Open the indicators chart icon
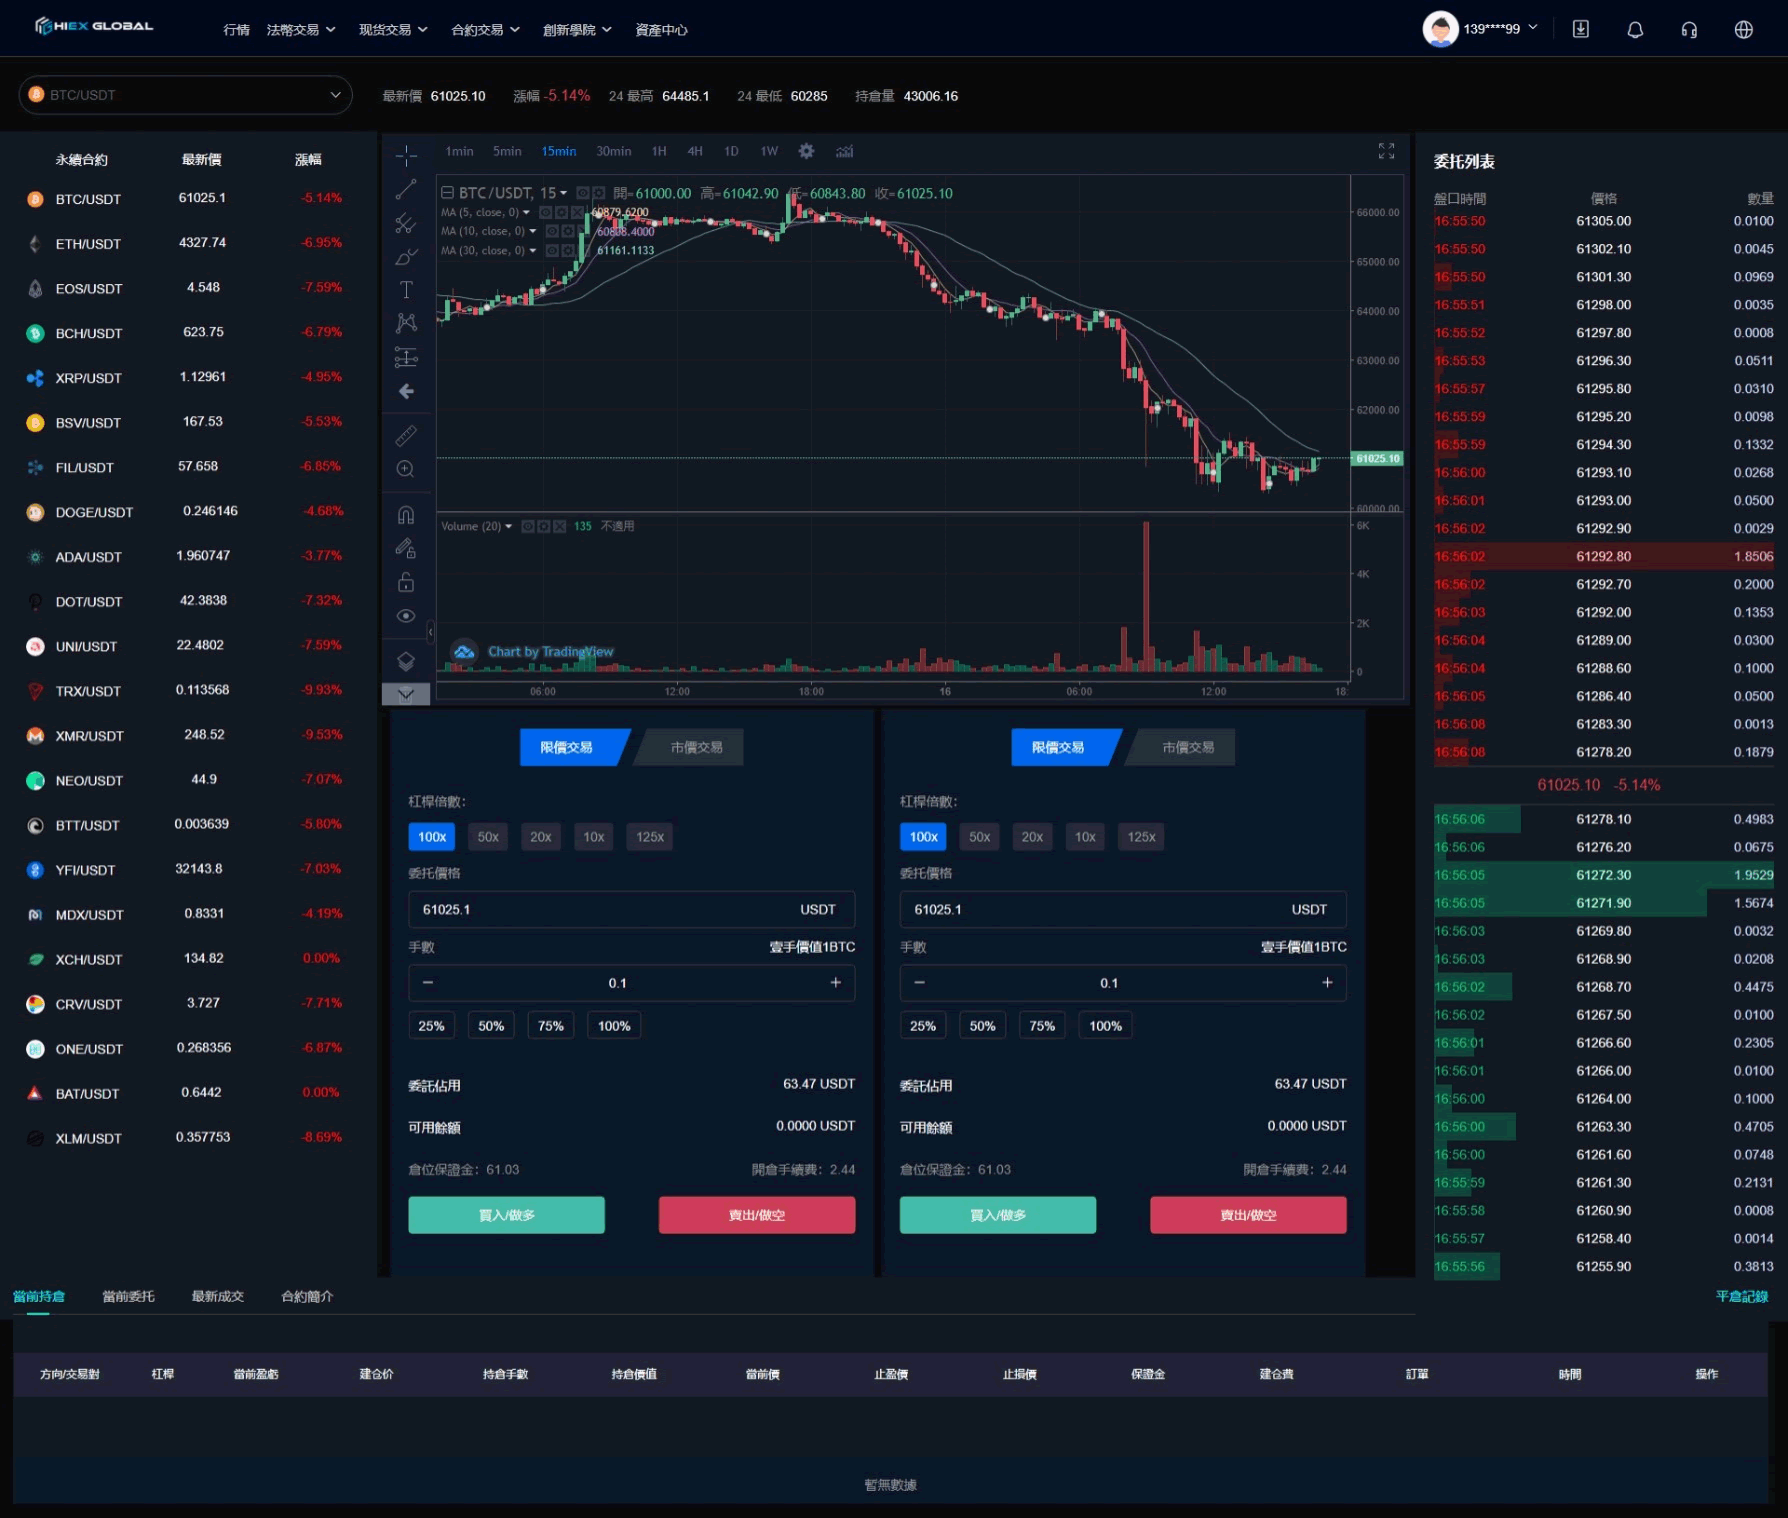1788x1518 pixels. [845, 151]
